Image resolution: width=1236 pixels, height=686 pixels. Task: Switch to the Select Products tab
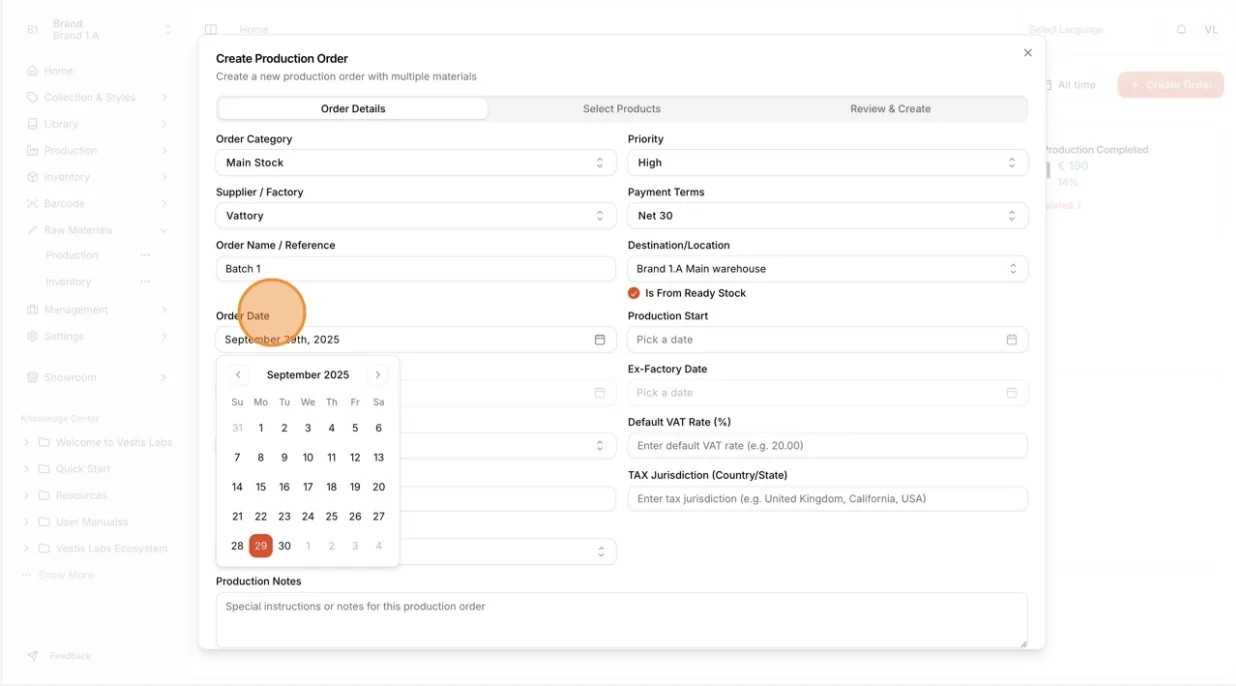[622, 109]
